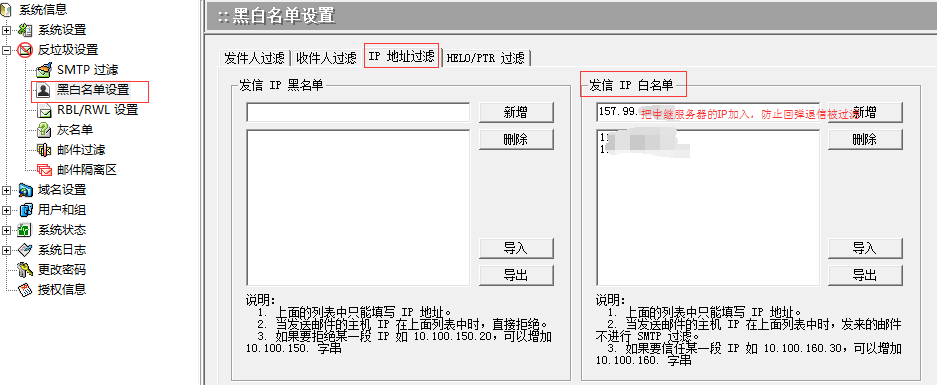Click 删除 in the IP blacklist panel

[x=516, y=139]
